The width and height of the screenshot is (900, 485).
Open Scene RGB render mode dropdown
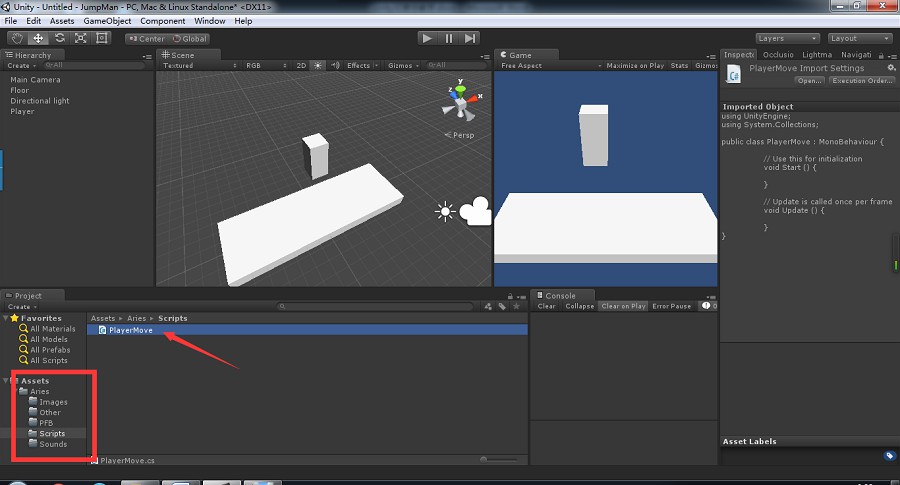tap(266, 65)
